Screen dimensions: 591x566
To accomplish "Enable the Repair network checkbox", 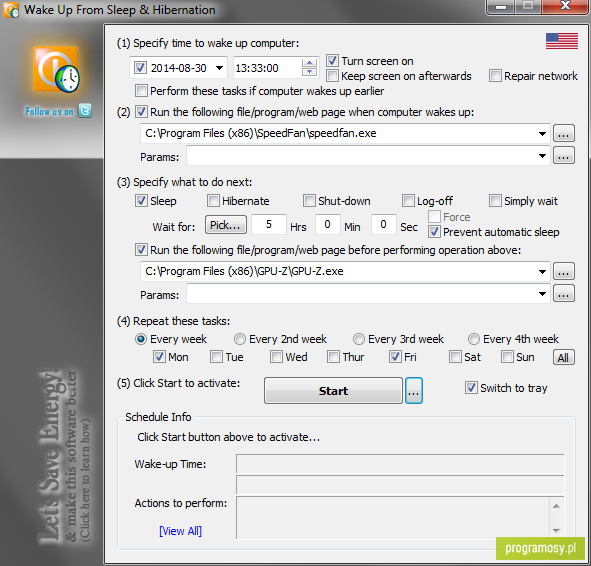I will pos(495,75).
